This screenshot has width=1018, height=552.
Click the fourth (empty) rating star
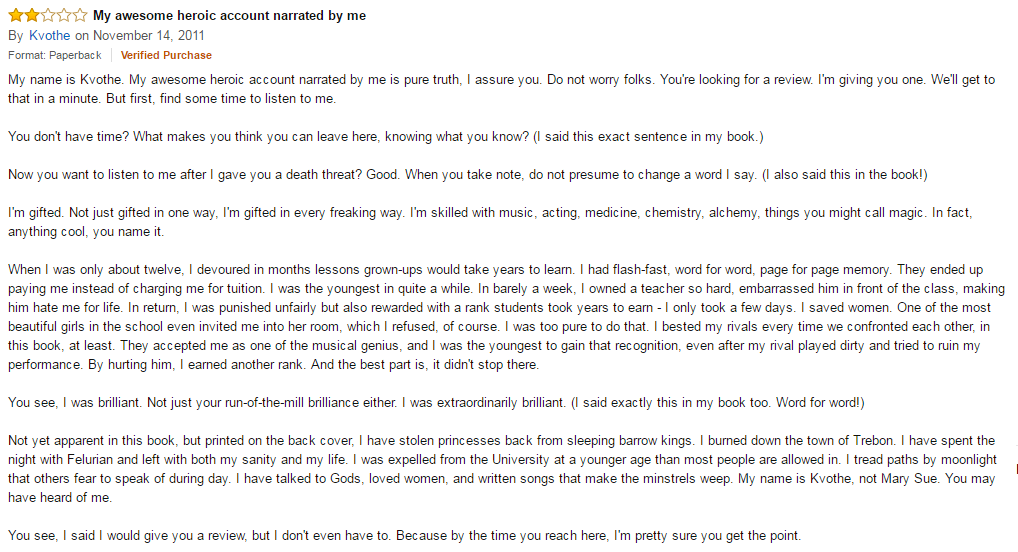tap(63, 16)
